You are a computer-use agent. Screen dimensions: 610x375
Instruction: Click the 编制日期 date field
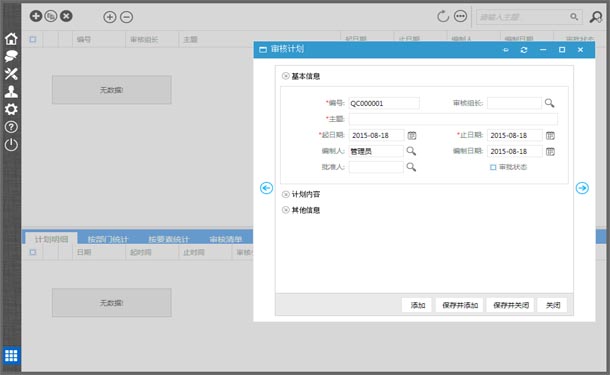pyautogui.click(x=514, y=151)
